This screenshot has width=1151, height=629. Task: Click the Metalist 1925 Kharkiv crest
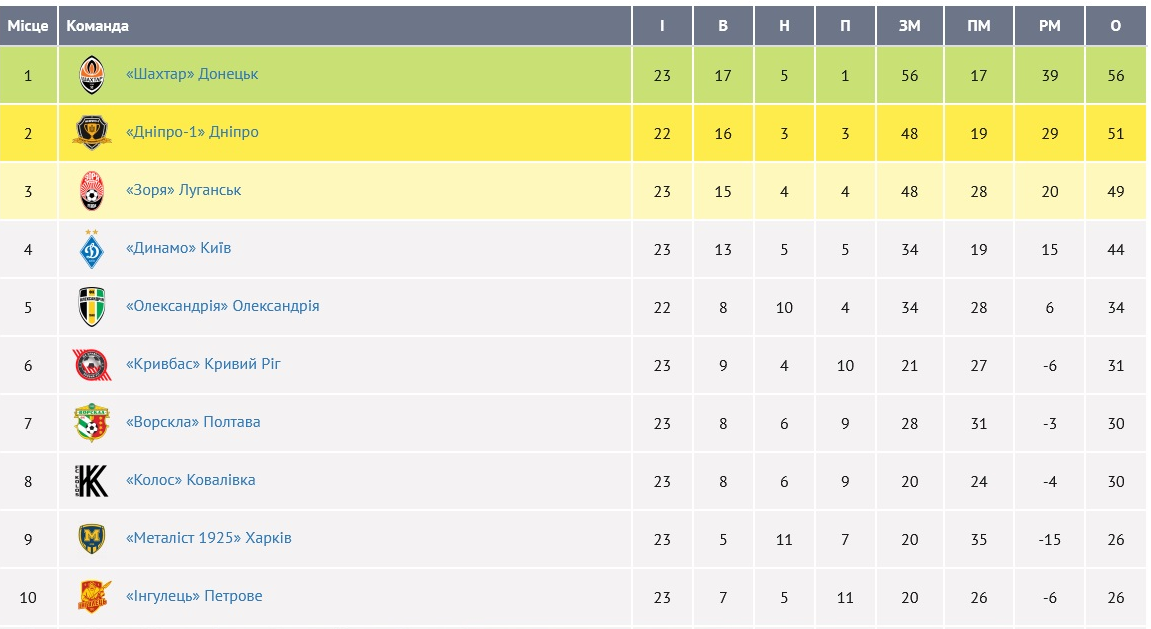(x=92, y=539)
